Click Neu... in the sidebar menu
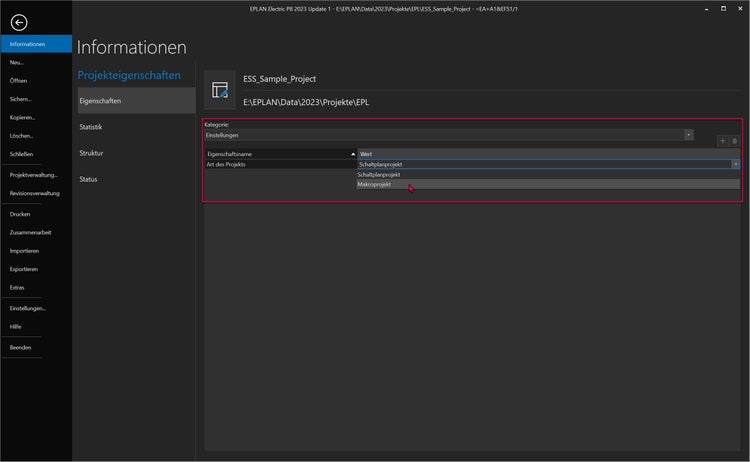 coord(17,62)
